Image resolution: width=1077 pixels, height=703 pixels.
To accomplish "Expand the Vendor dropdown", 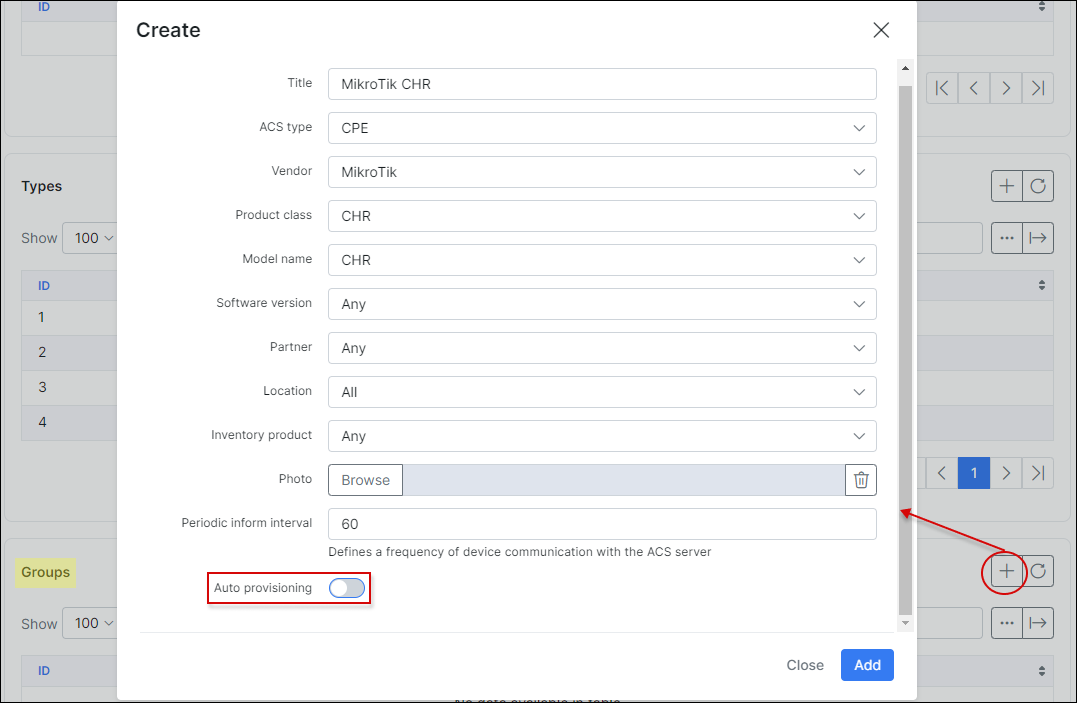I will 601,172.
